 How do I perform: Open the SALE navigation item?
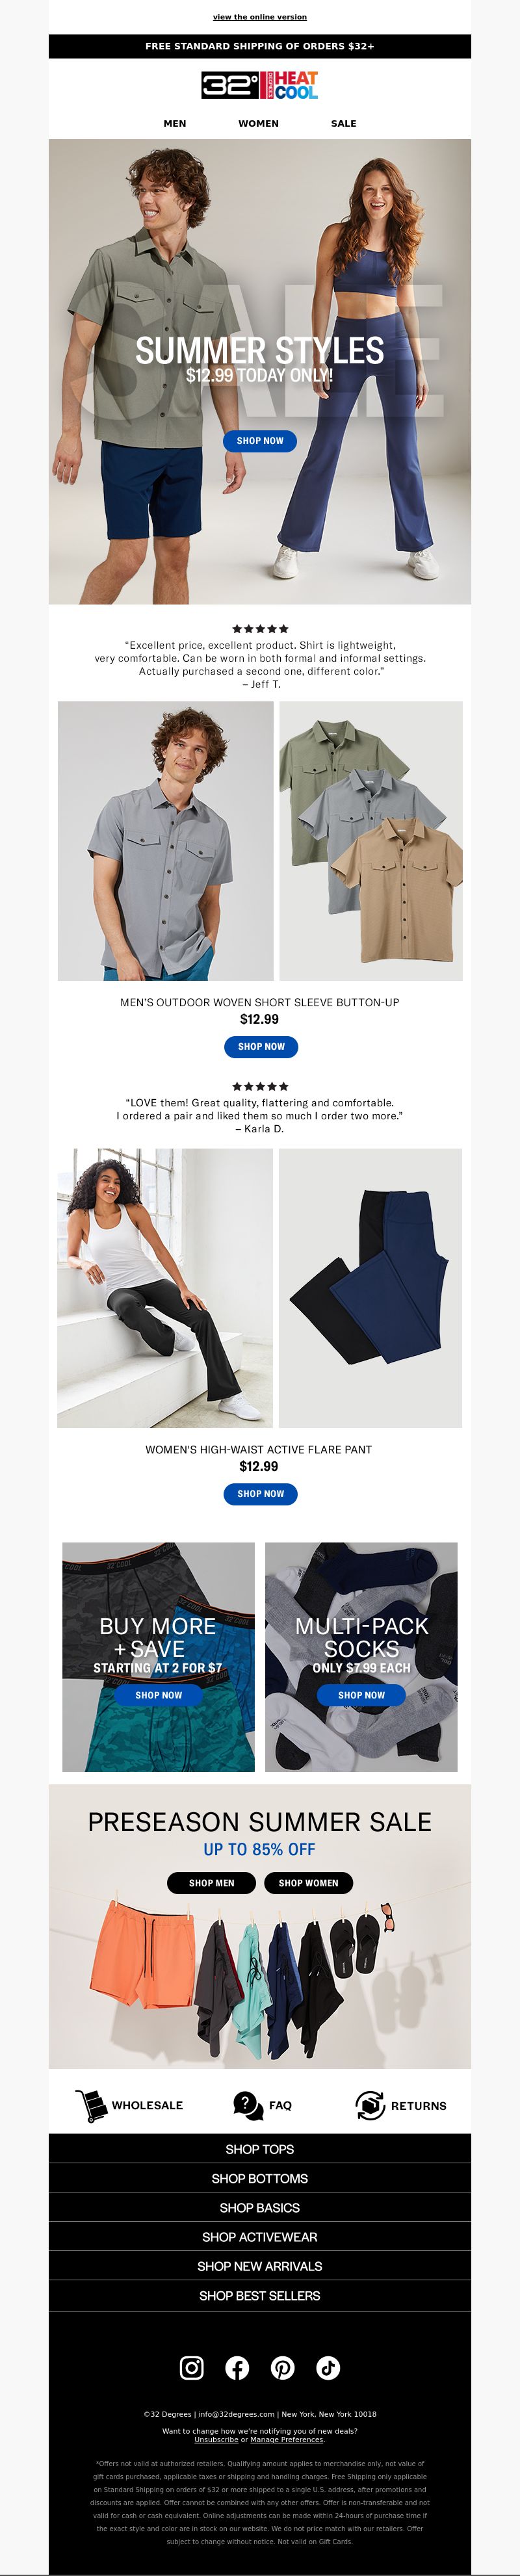pyautogui.click(x=344, y=123)
